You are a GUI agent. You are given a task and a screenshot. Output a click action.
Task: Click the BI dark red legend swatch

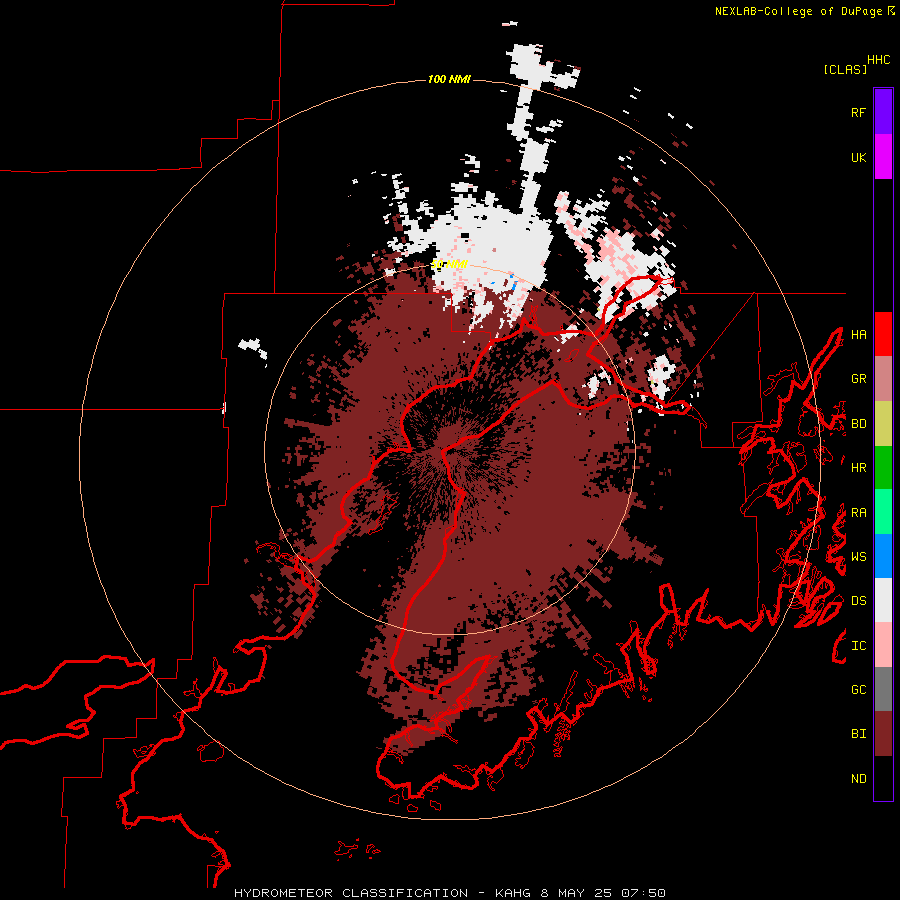(883, 734)
